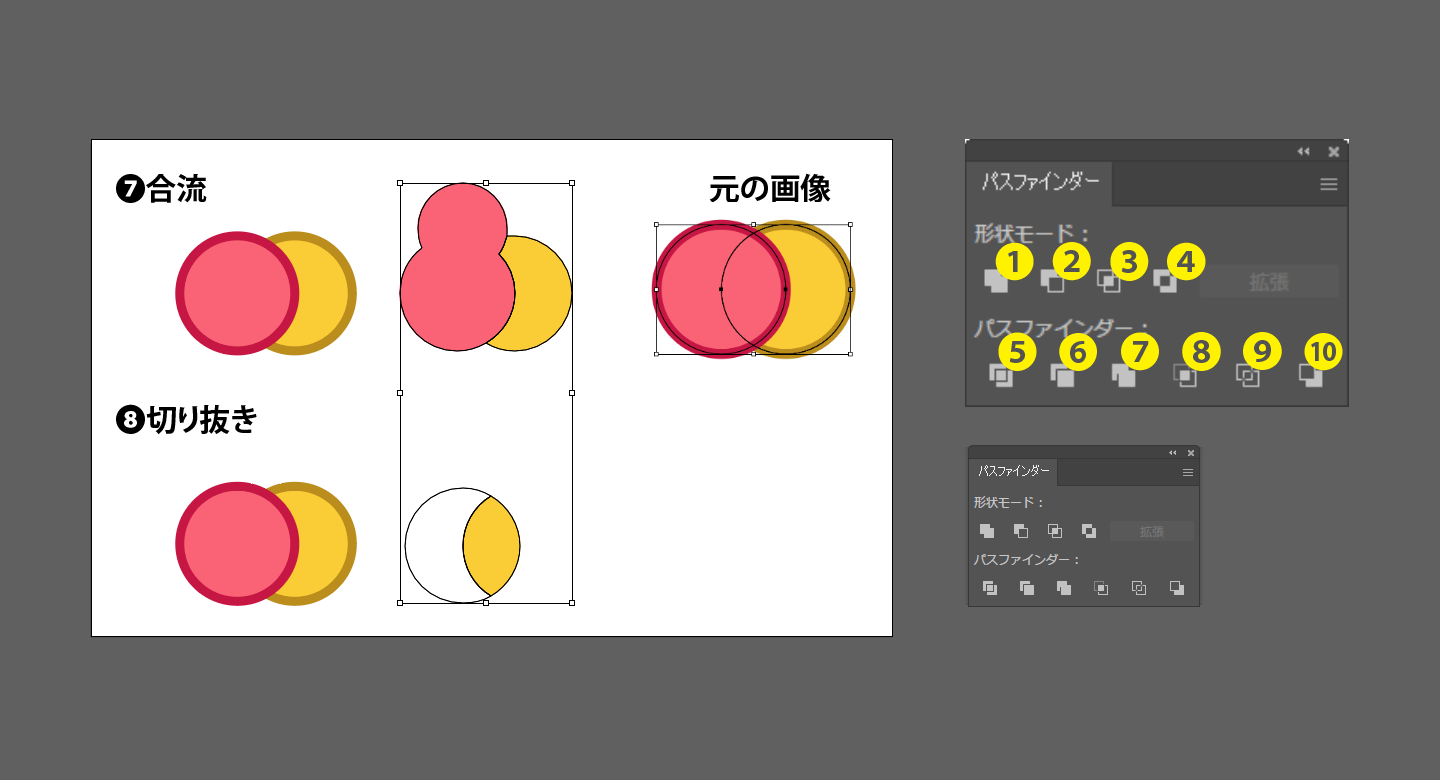Open the small Pathfinder panel flyout menu
The height and width of the screenshot is (780, 1440).
point(1187,470)
